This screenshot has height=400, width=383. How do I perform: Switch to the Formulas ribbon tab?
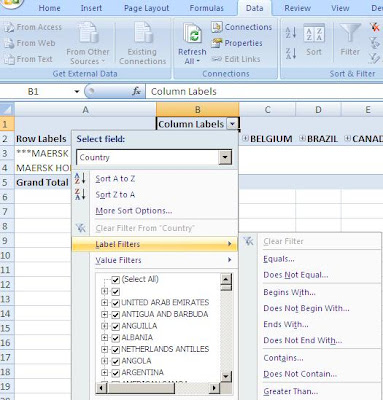pos(206,8)
